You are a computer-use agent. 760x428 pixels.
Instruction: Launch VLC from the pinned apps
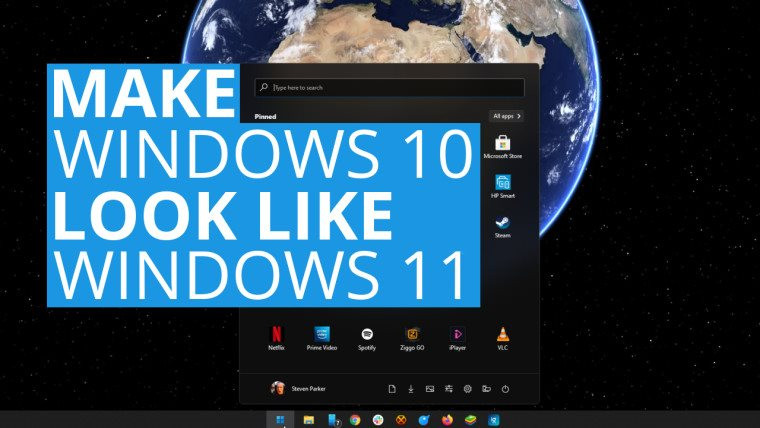[x=503, y=338]
